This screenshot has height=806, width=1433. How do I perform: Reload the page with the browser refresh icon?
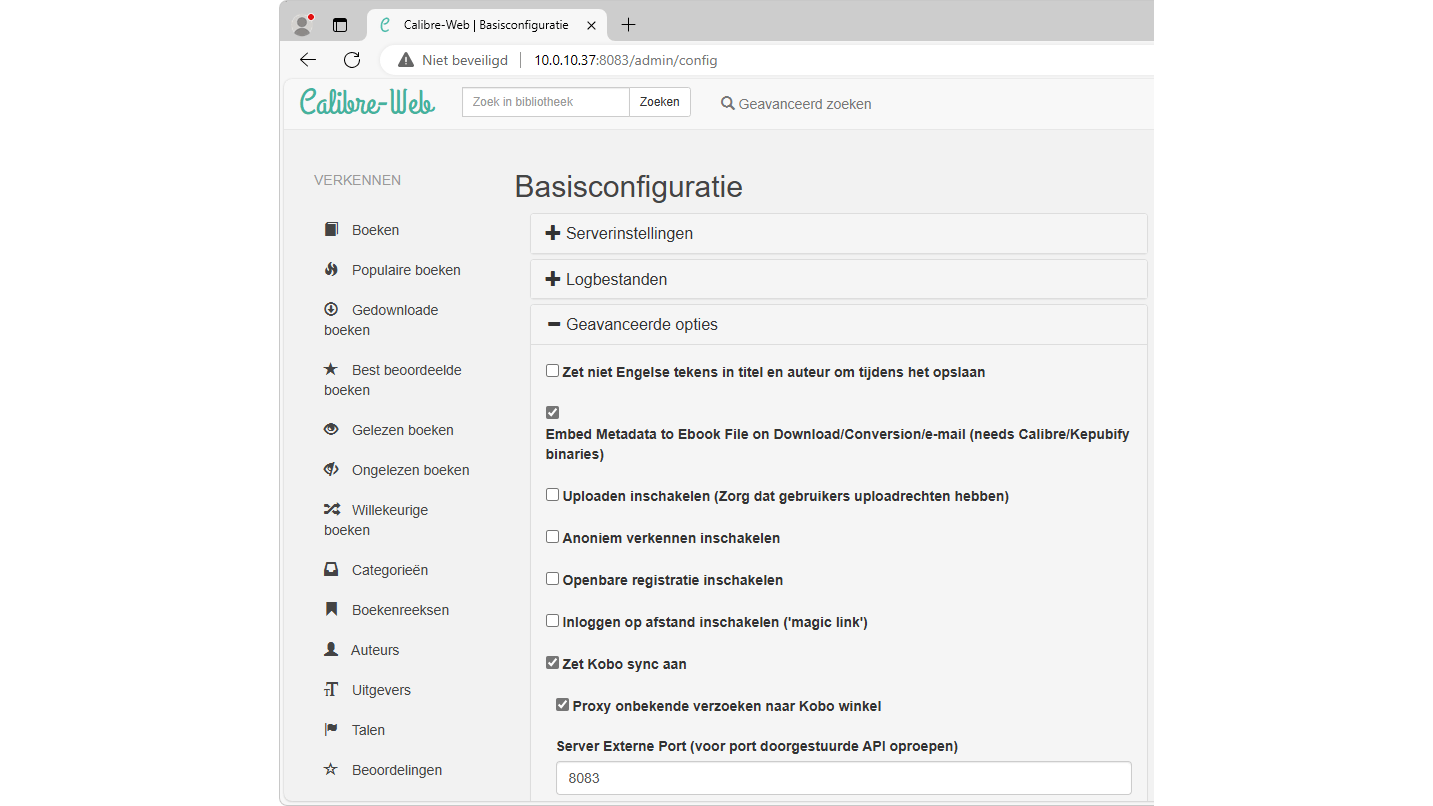[352, 60]
